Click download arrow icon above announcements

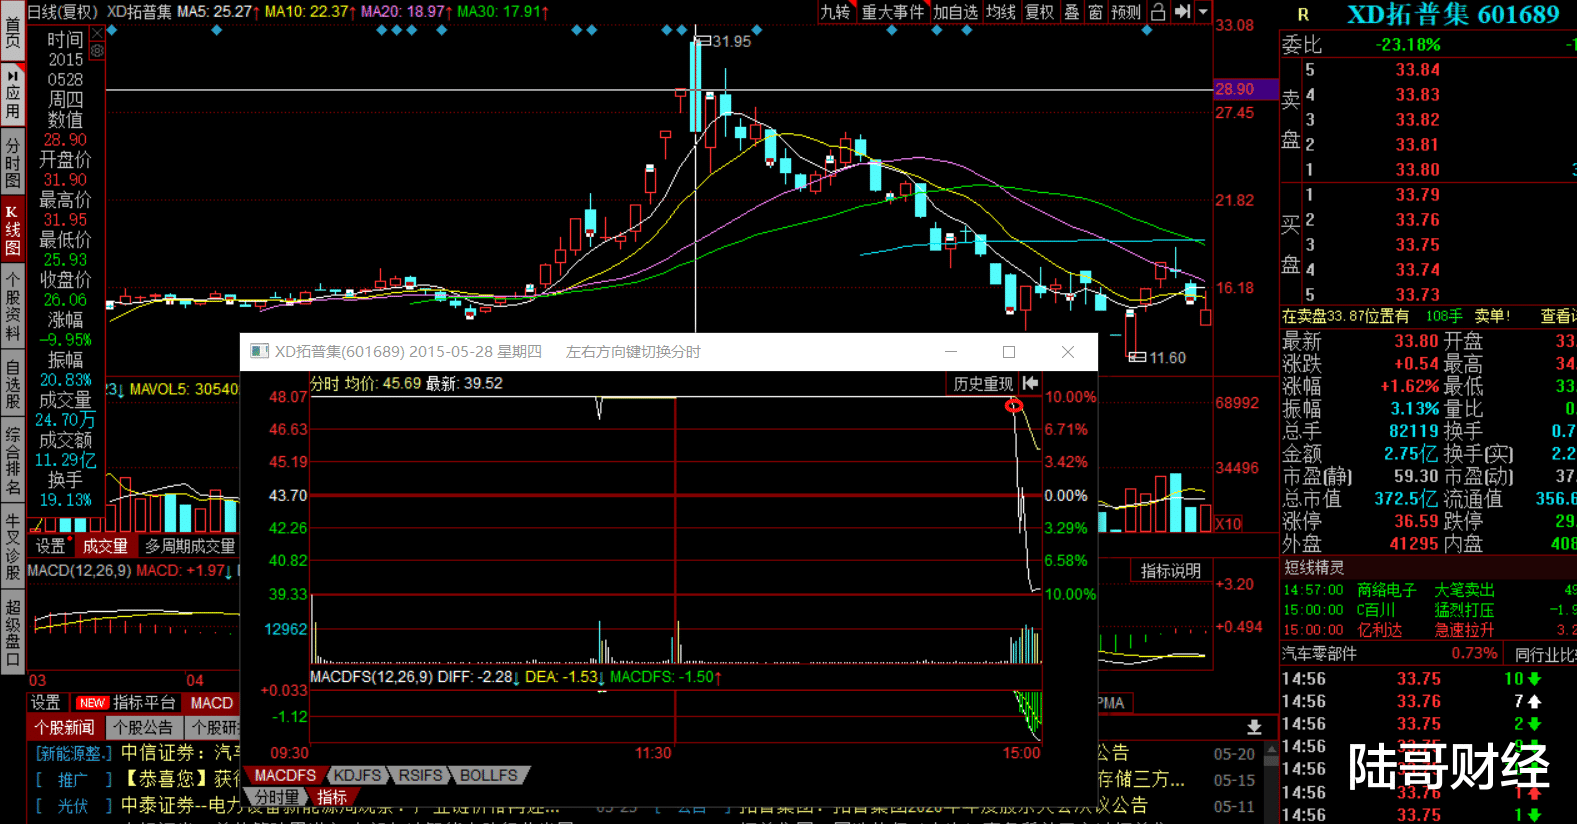coord(1254,727)
